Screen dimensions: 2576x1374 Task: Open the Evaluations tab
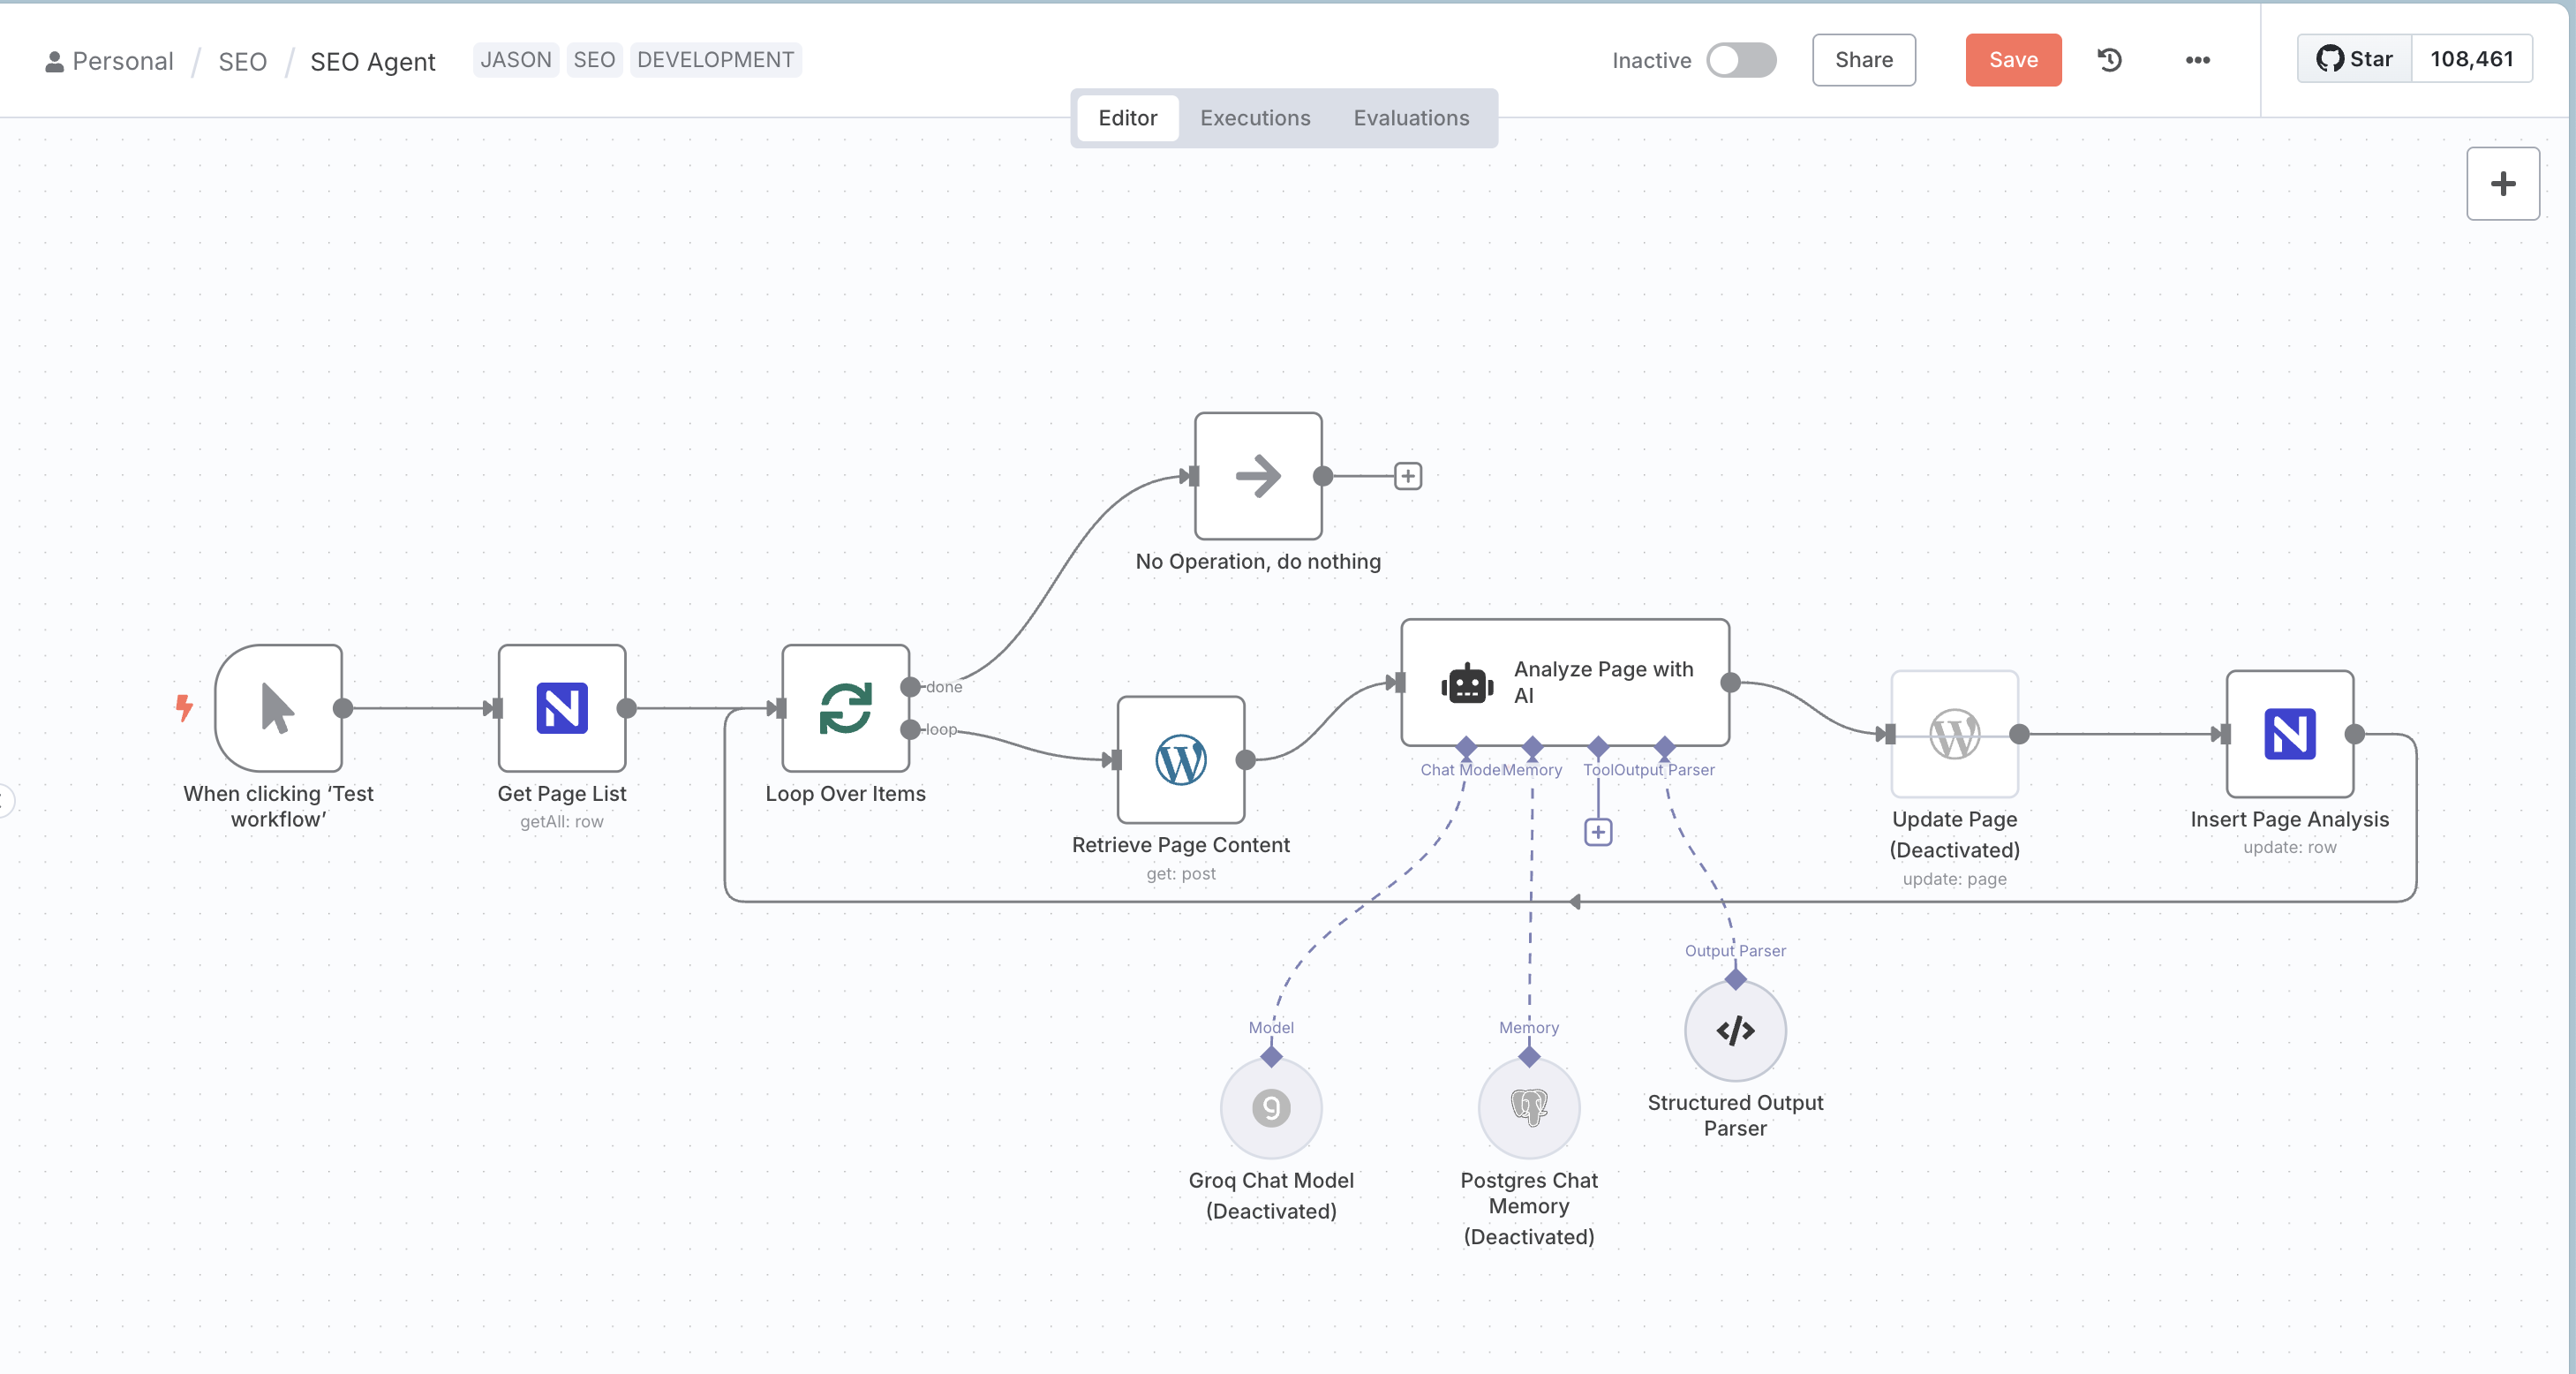(x=1411, y=118)
